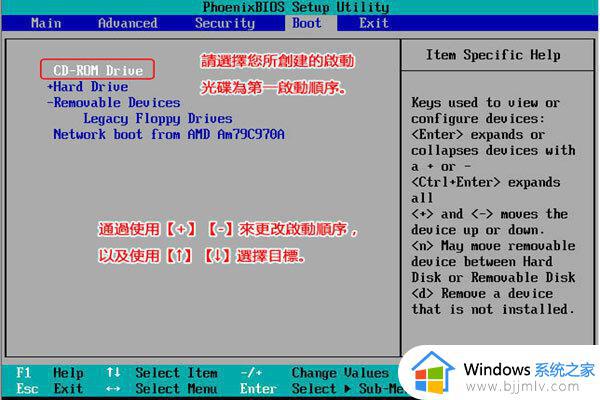Click the -/+ Change Values hint
This screenshot has width=600, height=400.
(x=315, y=373)
